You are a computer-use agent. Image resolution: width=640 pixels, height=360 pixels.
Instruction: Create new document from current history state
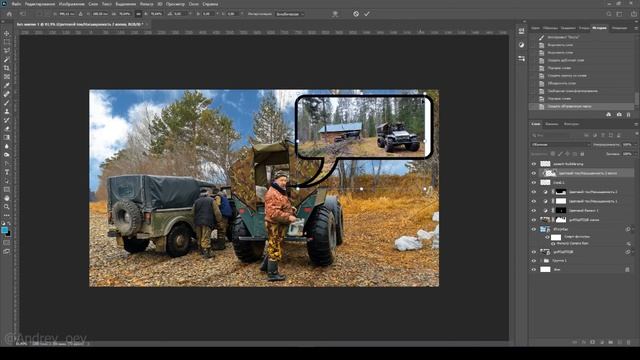609,115
